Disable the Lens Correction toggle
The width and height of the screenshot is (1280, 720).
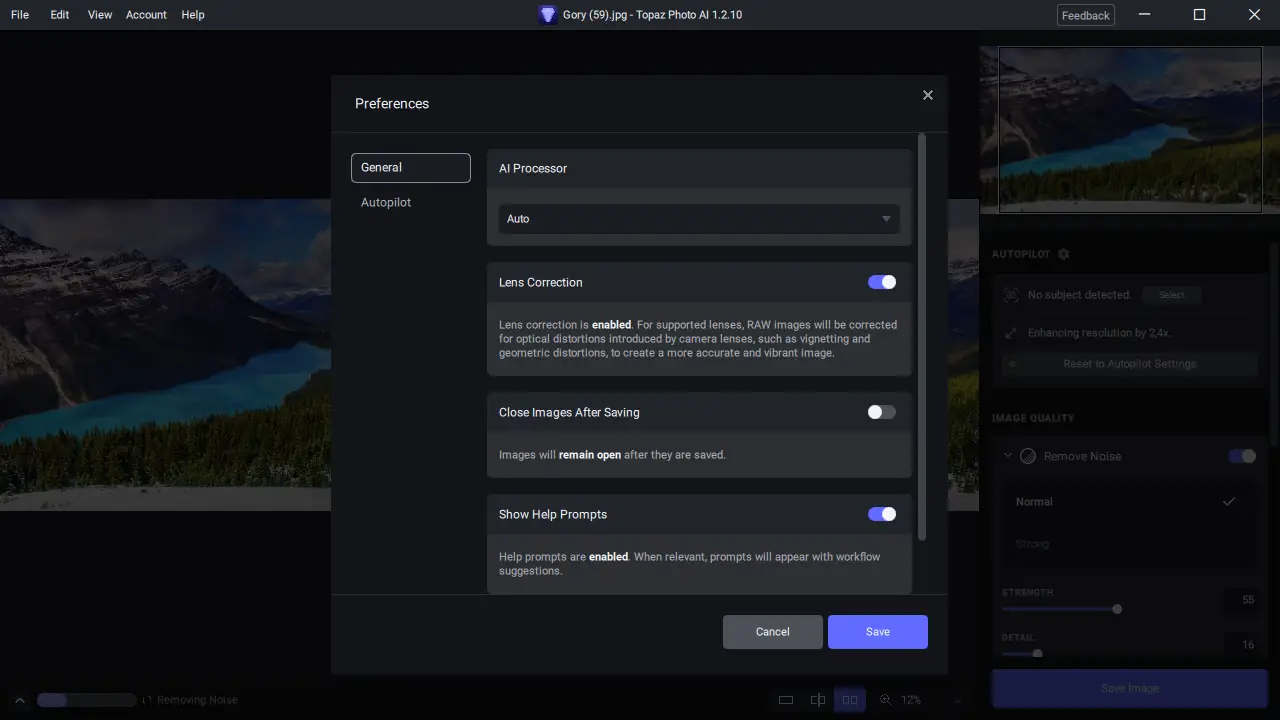tap(882, 282)
